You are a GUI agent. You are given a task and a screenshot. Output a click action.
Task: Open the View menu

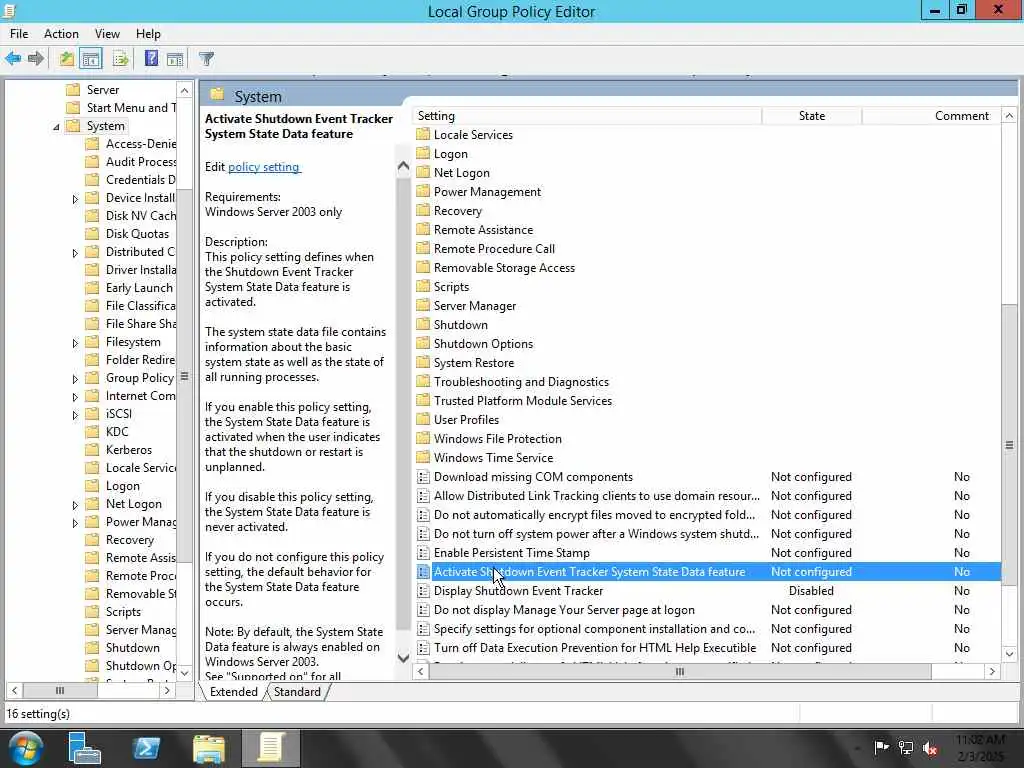(x=107, y=34)
